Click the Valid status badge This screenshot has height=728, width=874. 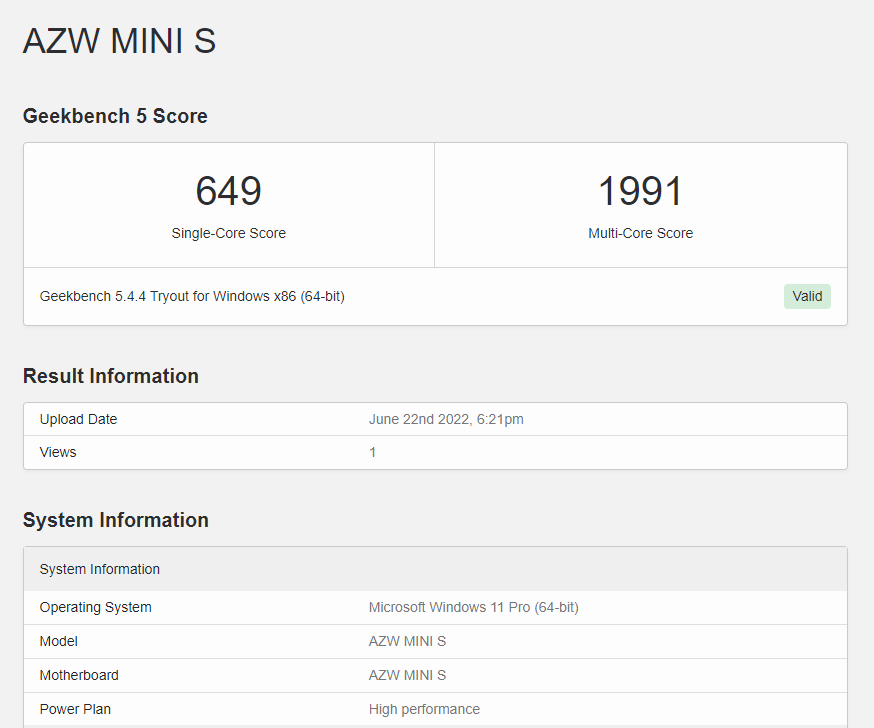(x=807, y=296)
